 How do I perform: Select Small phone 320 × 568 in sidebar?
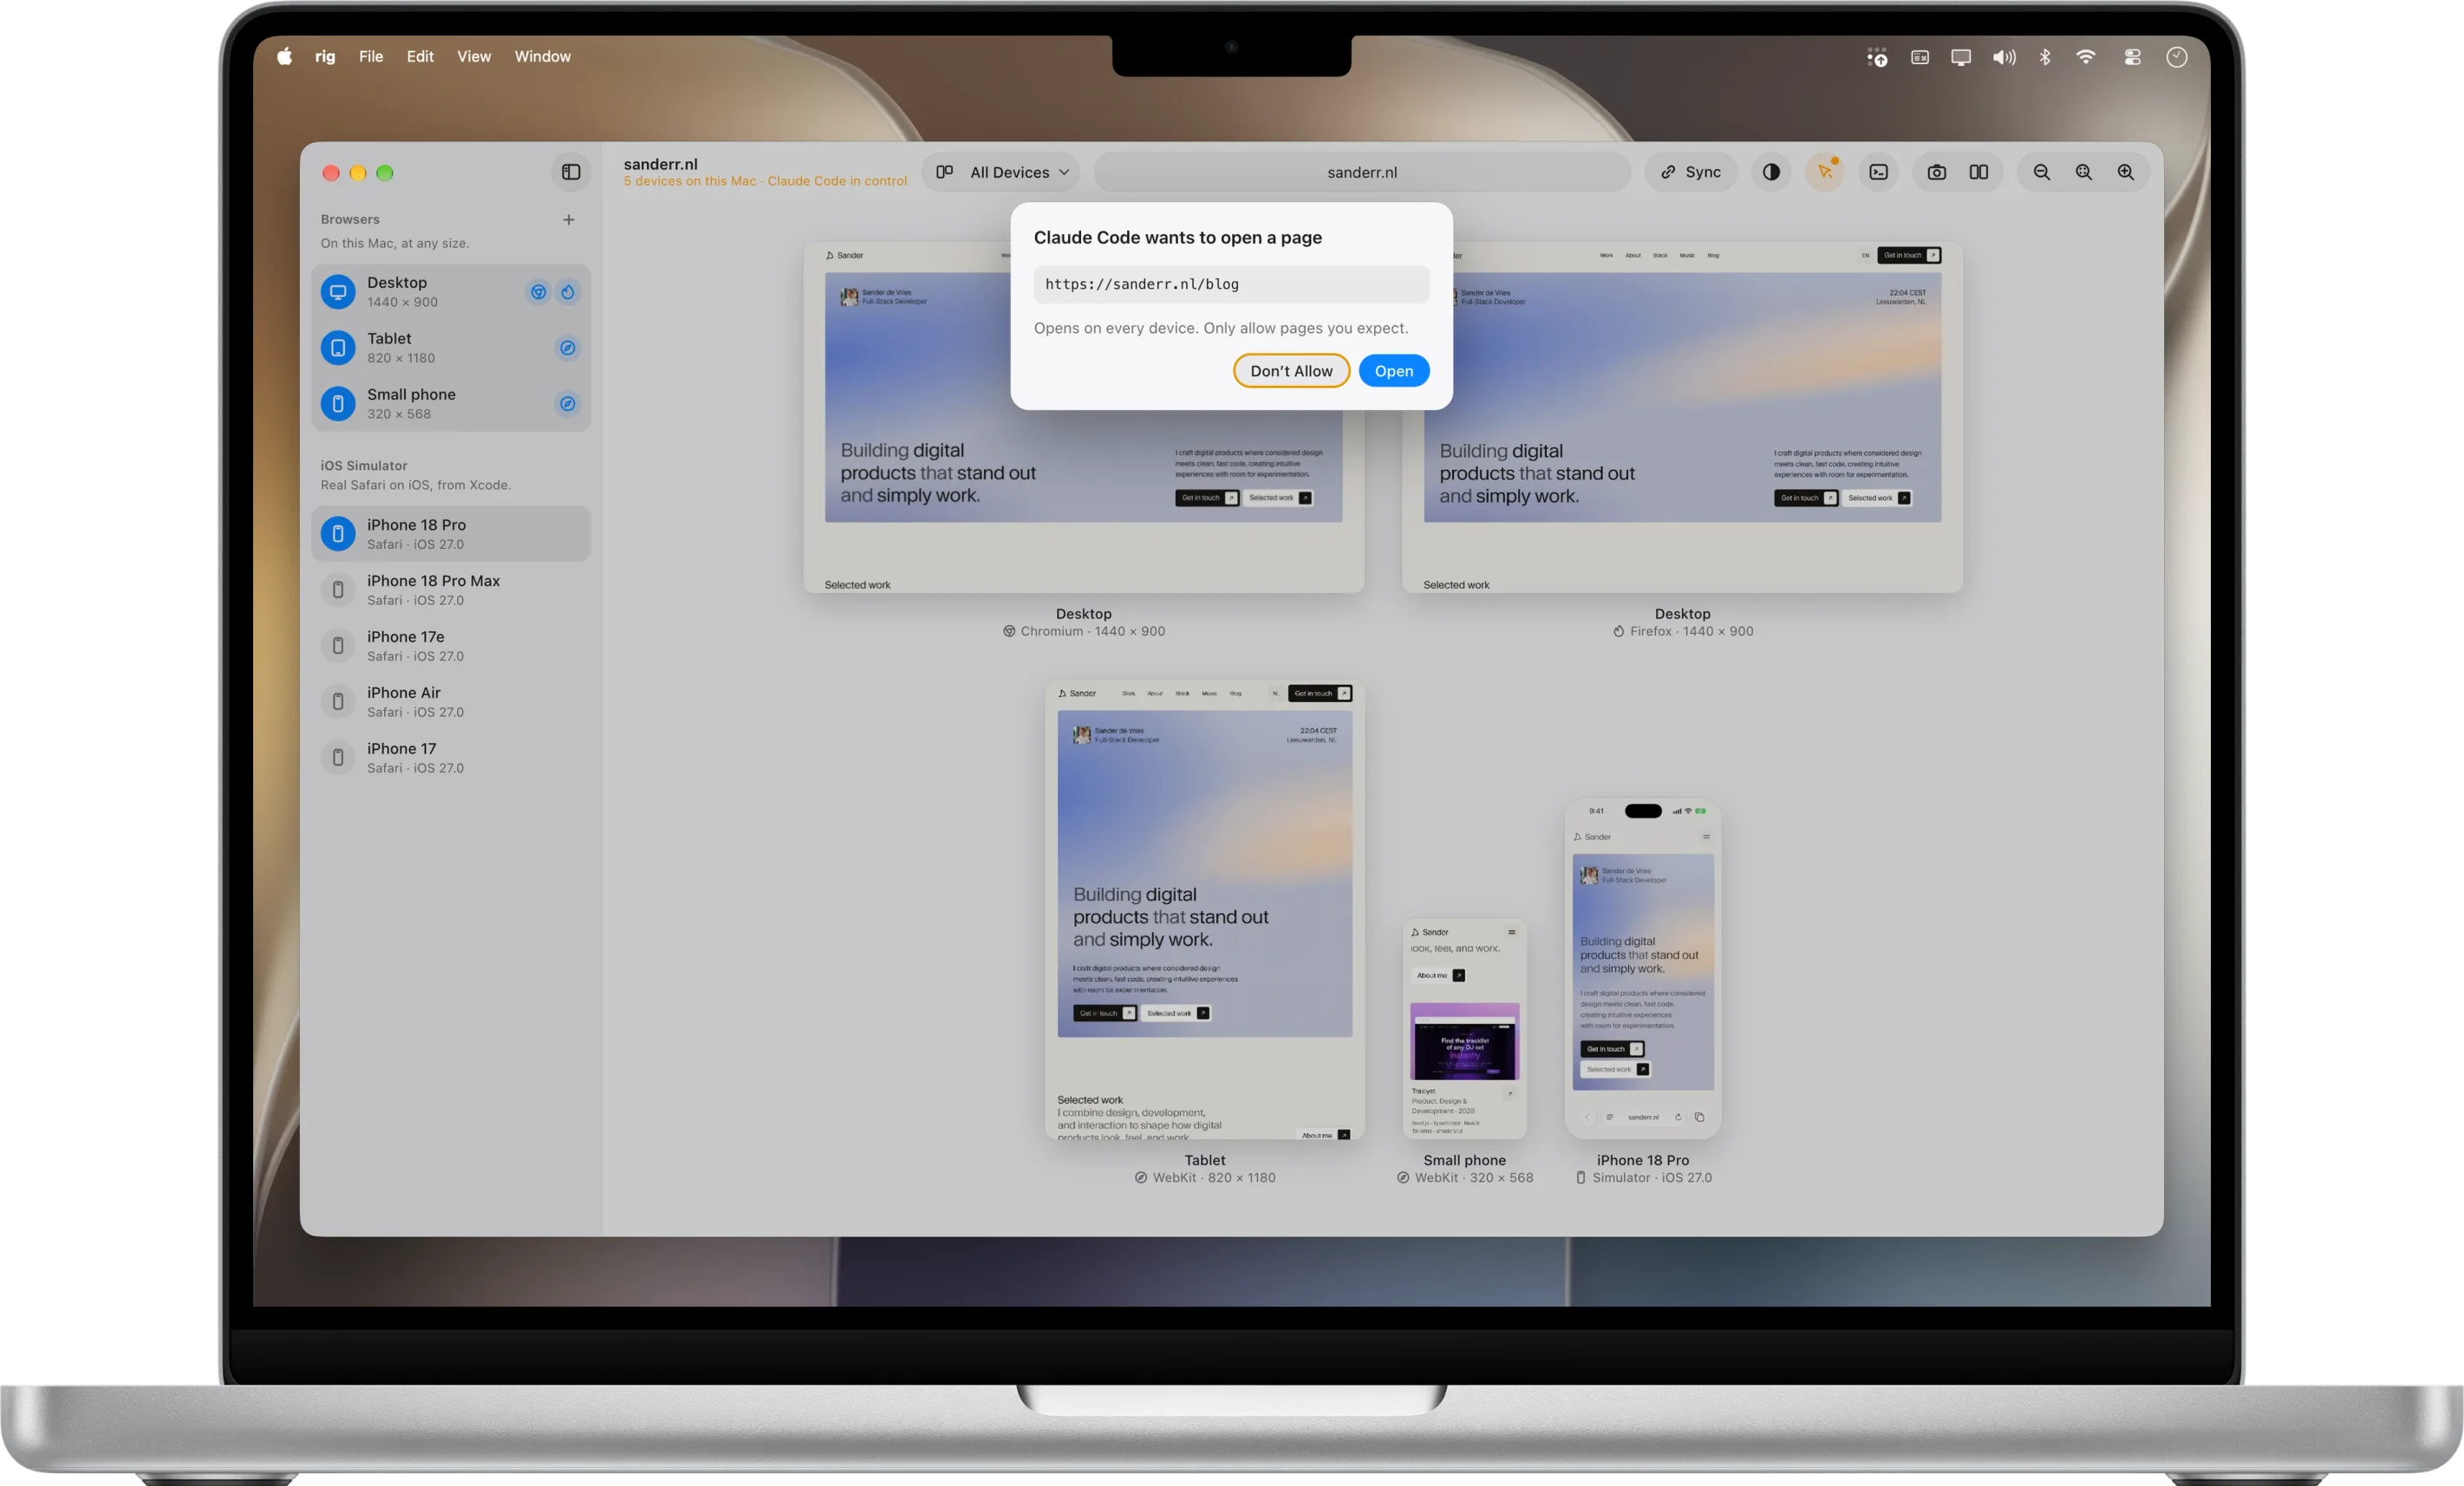pyautogui.click(x=450, y=404)
